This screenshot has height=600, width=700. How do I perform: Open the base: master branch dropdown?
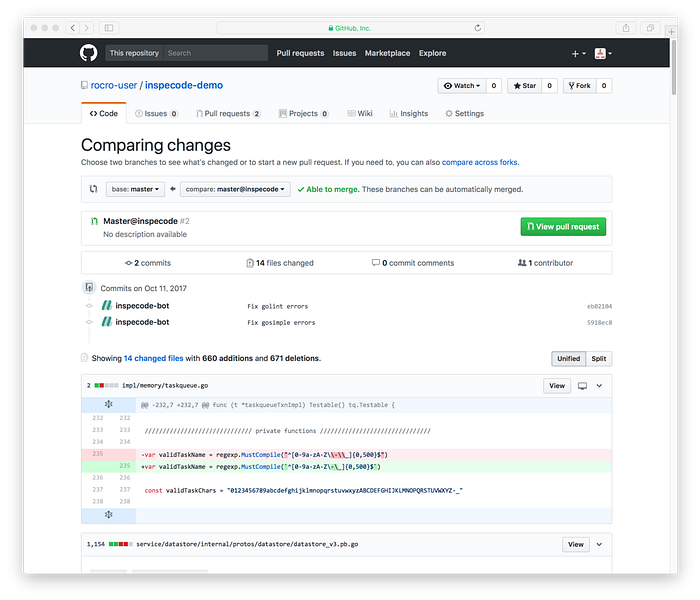click(135, 189)
